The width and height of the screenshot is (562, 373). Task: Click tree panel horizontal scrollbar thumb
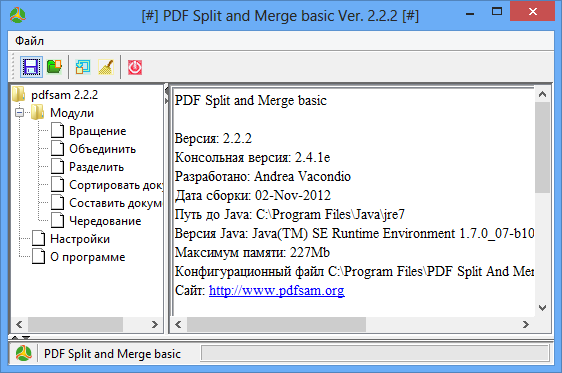[x=76, y=324]
